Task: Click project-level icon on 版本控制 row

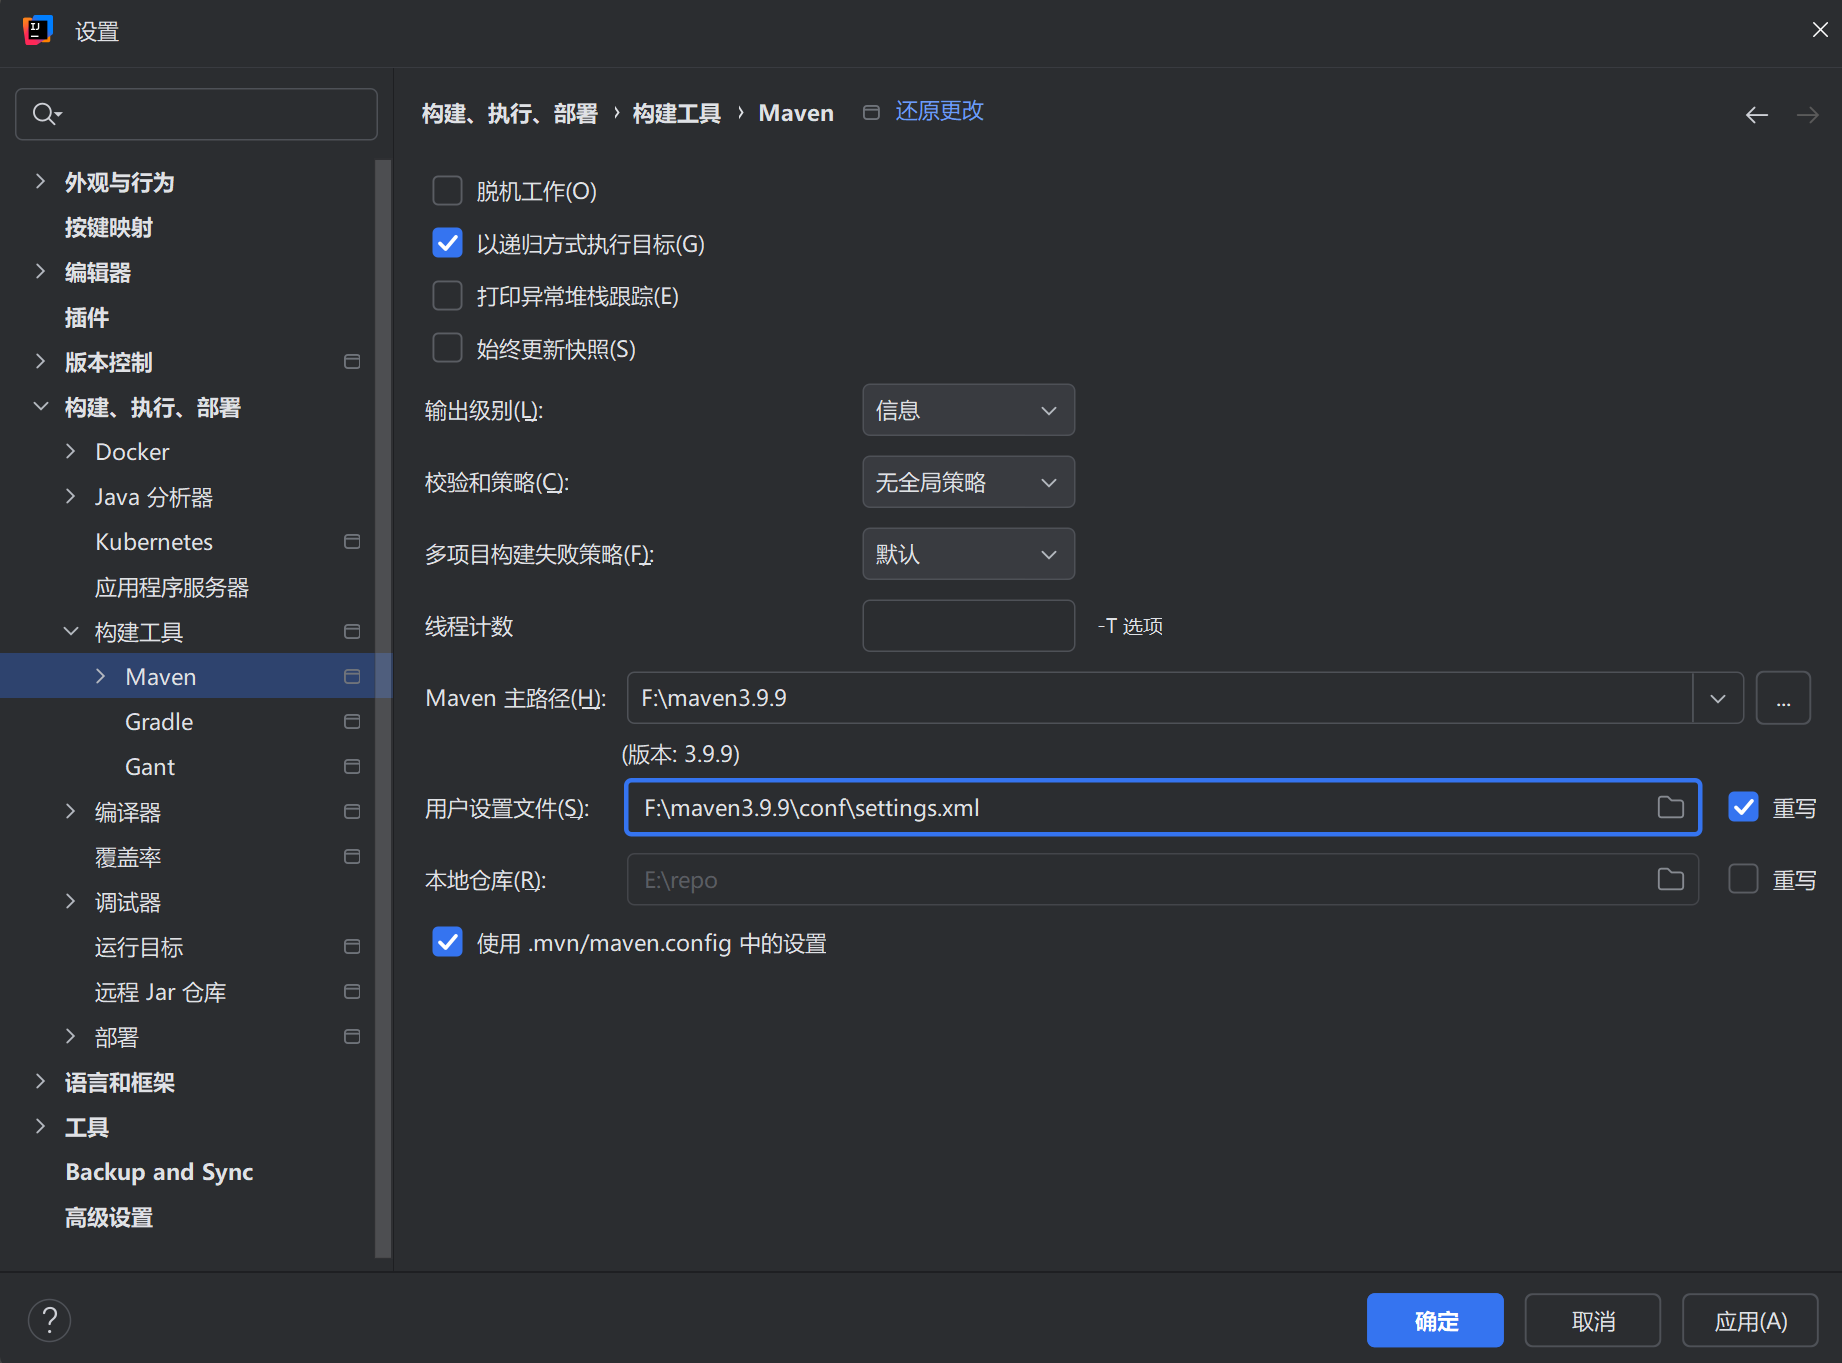Action: (x=352, y=362)
